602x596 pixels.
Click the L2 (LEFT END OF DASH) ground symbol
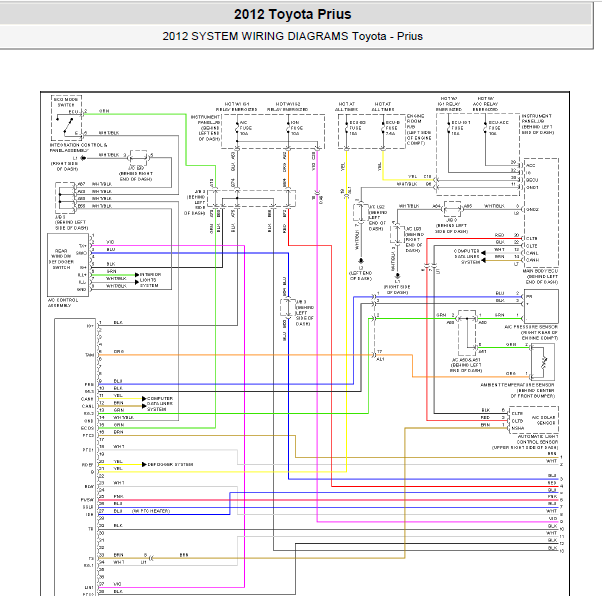coord(361,261)
